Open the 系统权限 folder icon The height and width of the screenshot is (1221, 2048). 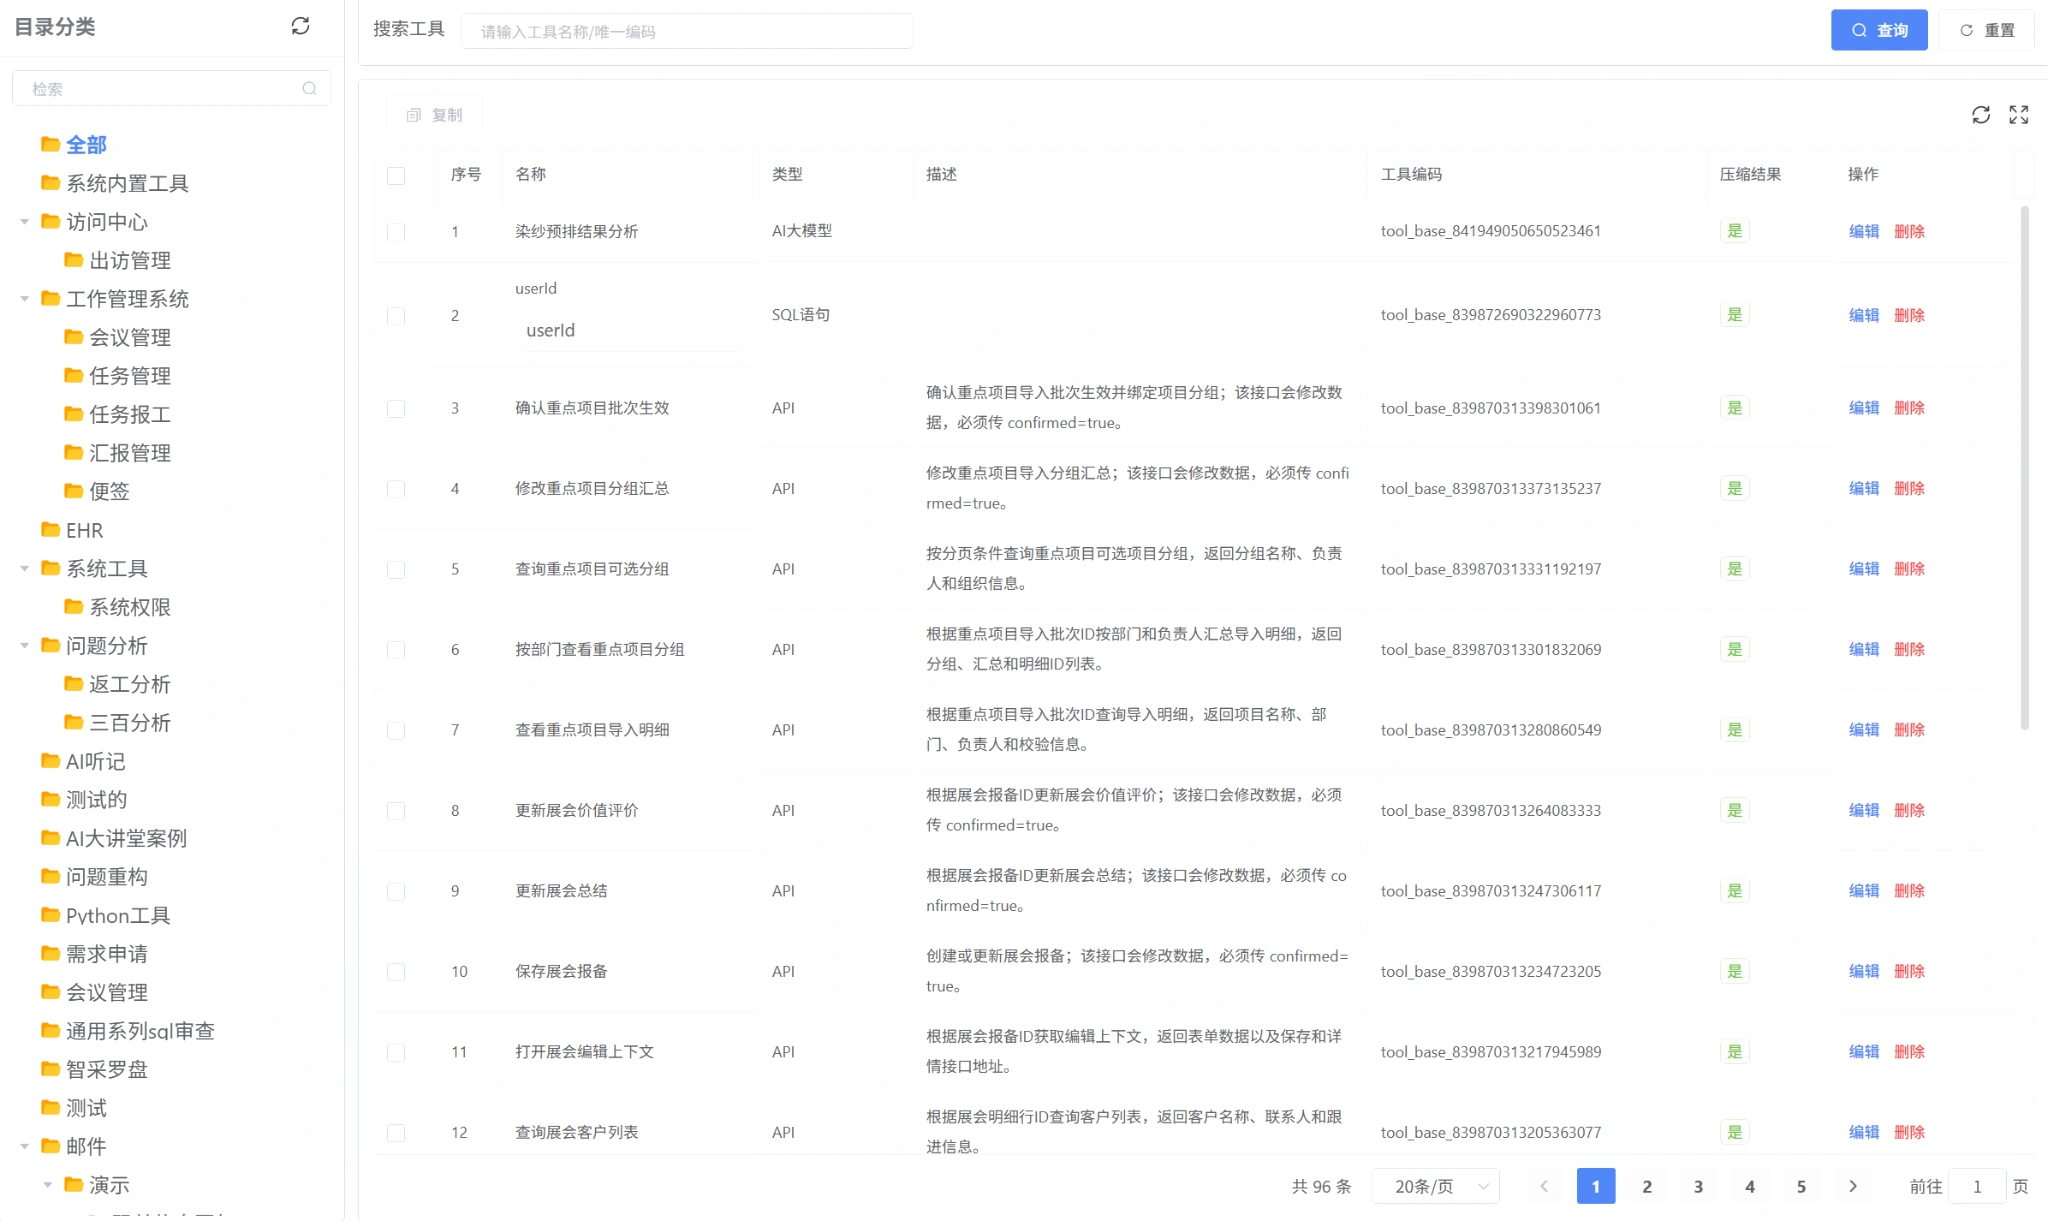[73, 606]
